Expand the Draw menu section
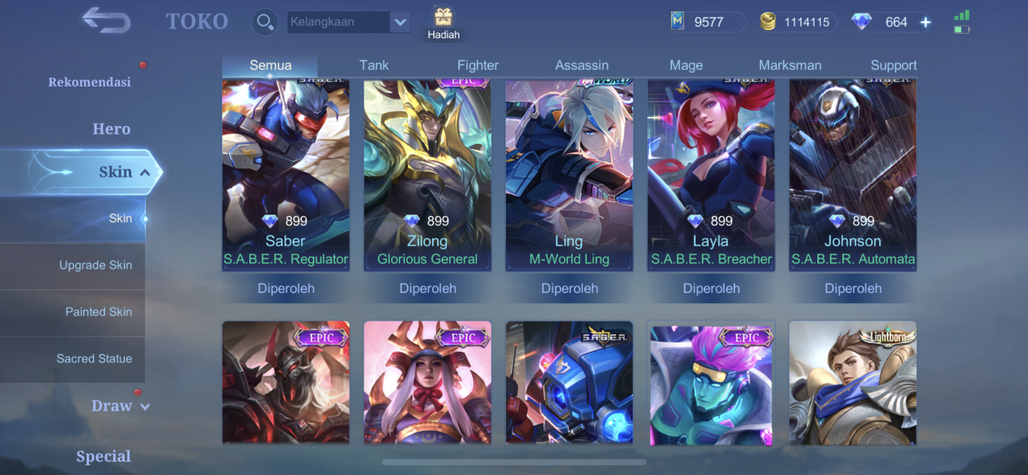Viewport: 1028px width, 475px height. 145,407
